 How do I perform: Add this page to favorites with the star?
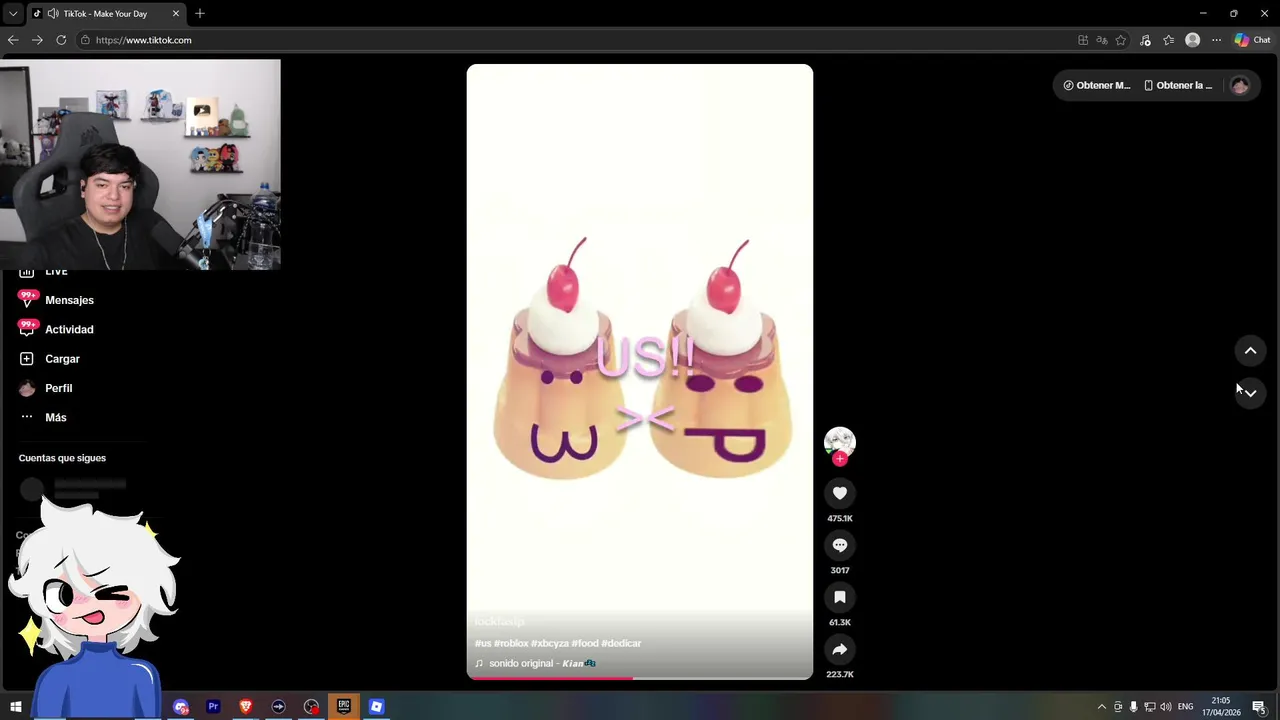[1121, 40]
